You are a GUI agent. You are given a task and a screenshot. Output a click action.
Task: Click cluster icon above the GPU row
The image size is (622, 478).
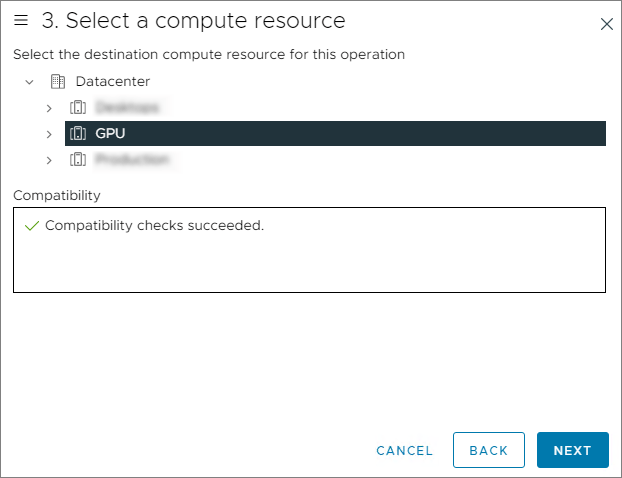coord(78,107)
